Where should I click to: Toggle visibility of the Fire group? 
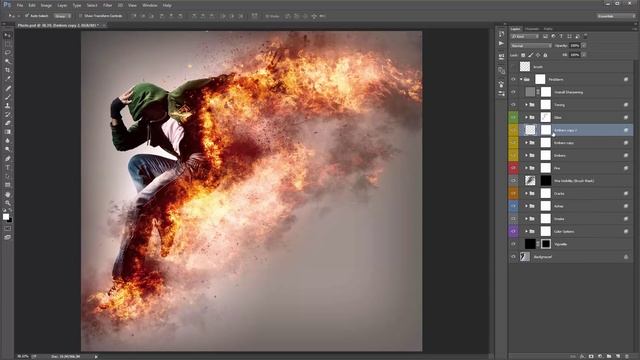pyautogui.click(x=513, y=168)
